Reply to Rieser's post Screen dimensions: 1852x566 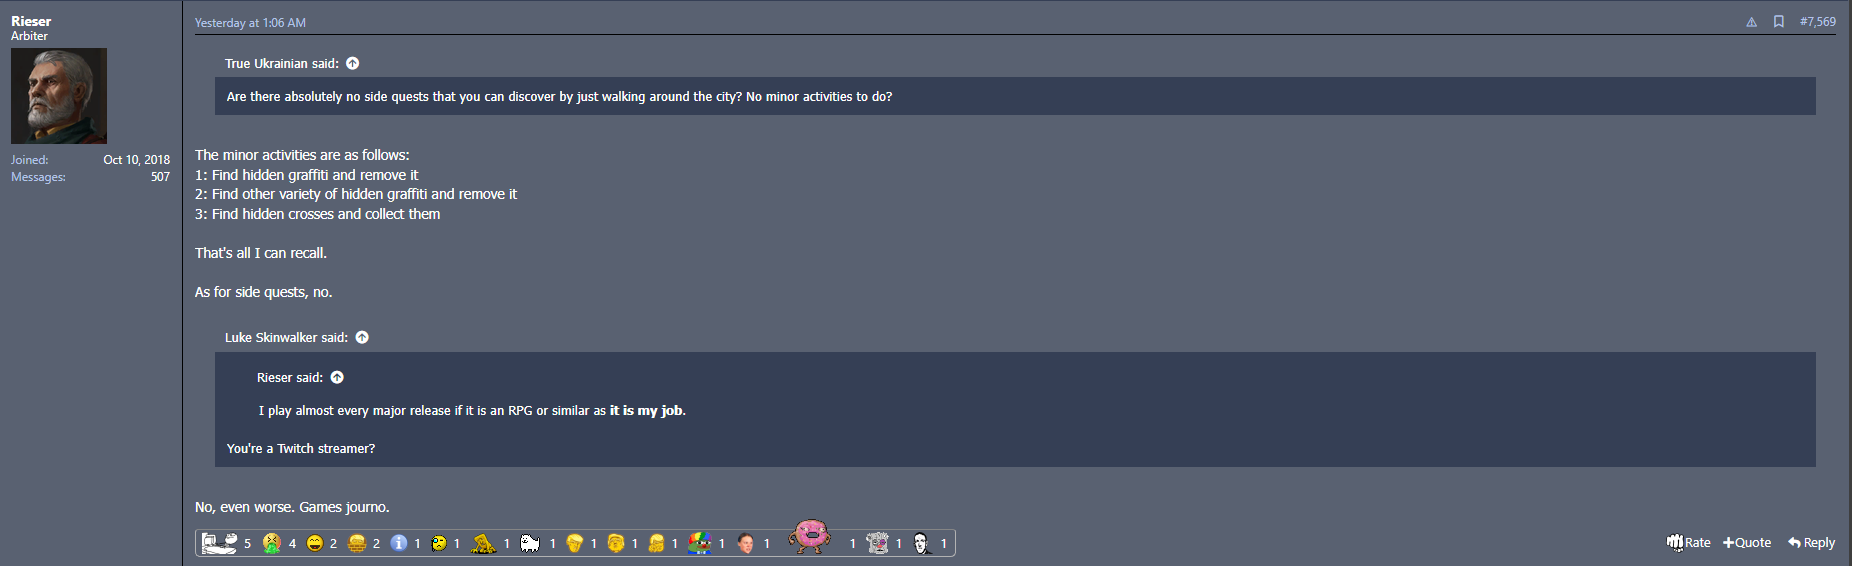[1811, 542]
